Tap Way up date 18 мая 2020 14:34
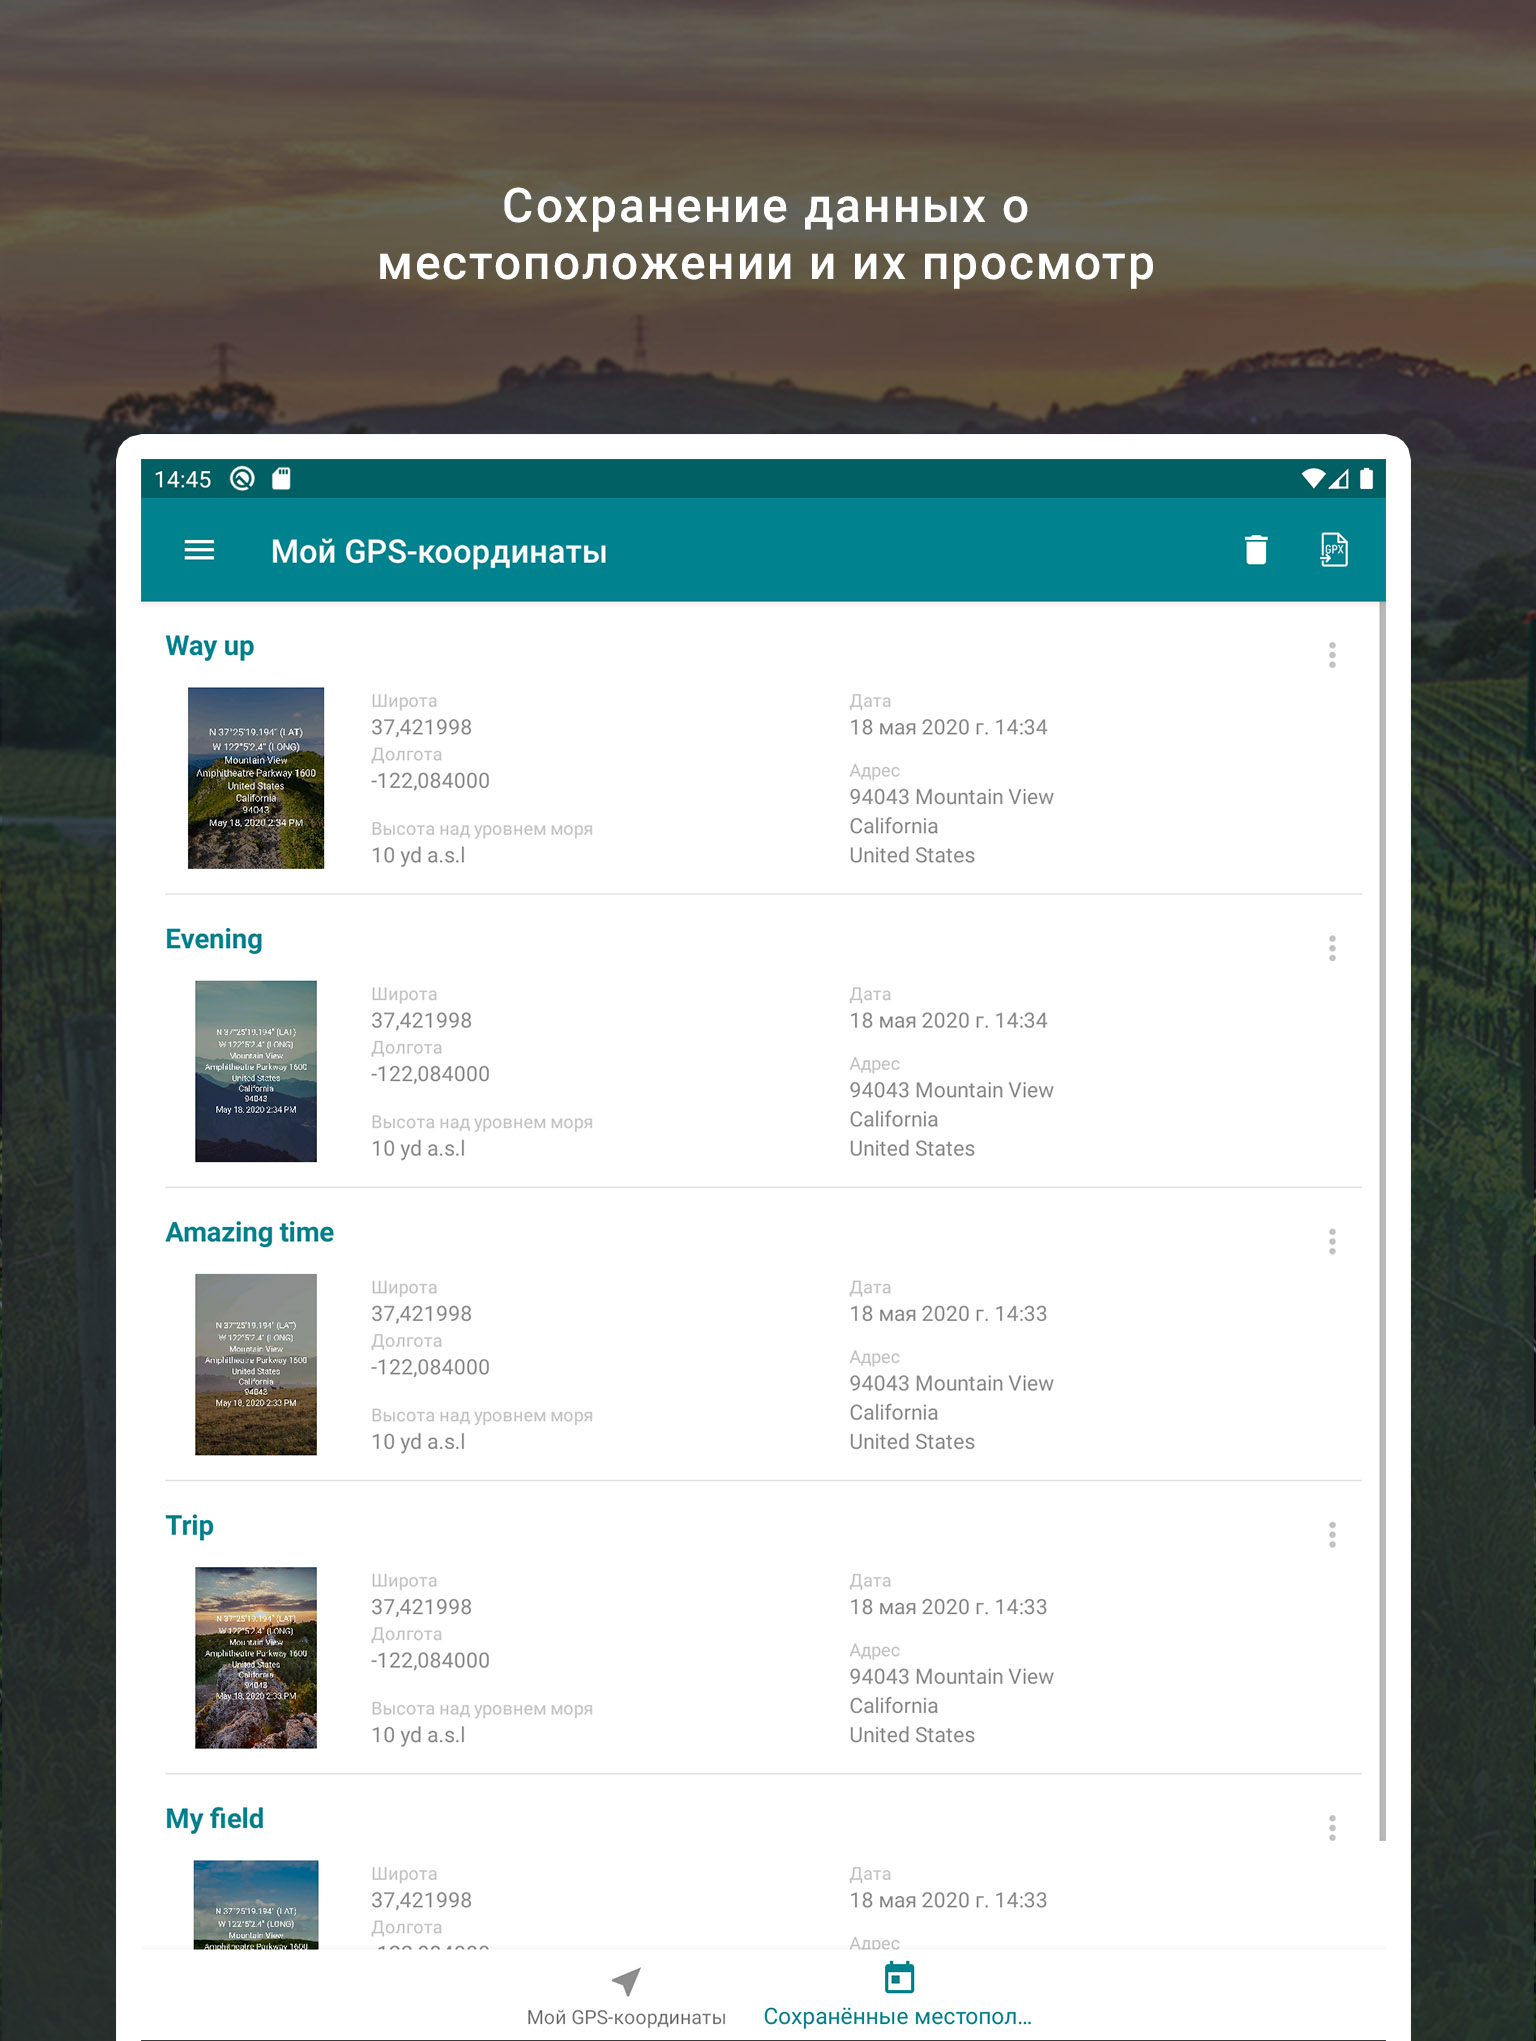 coord(948,727)
